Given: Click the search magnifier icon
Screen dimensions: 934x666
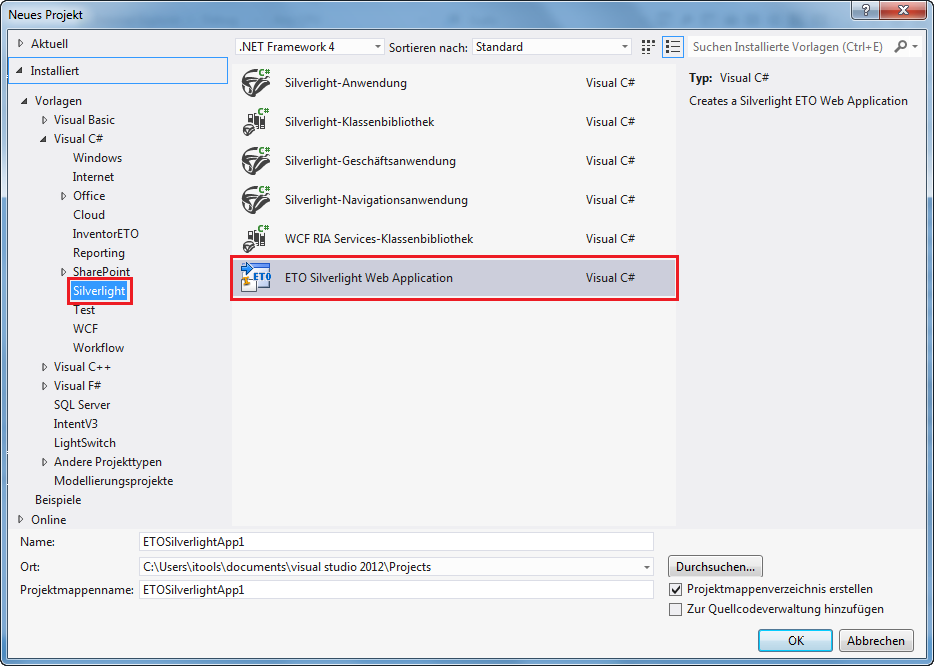Looking at the screenshot, I should 901,46.
